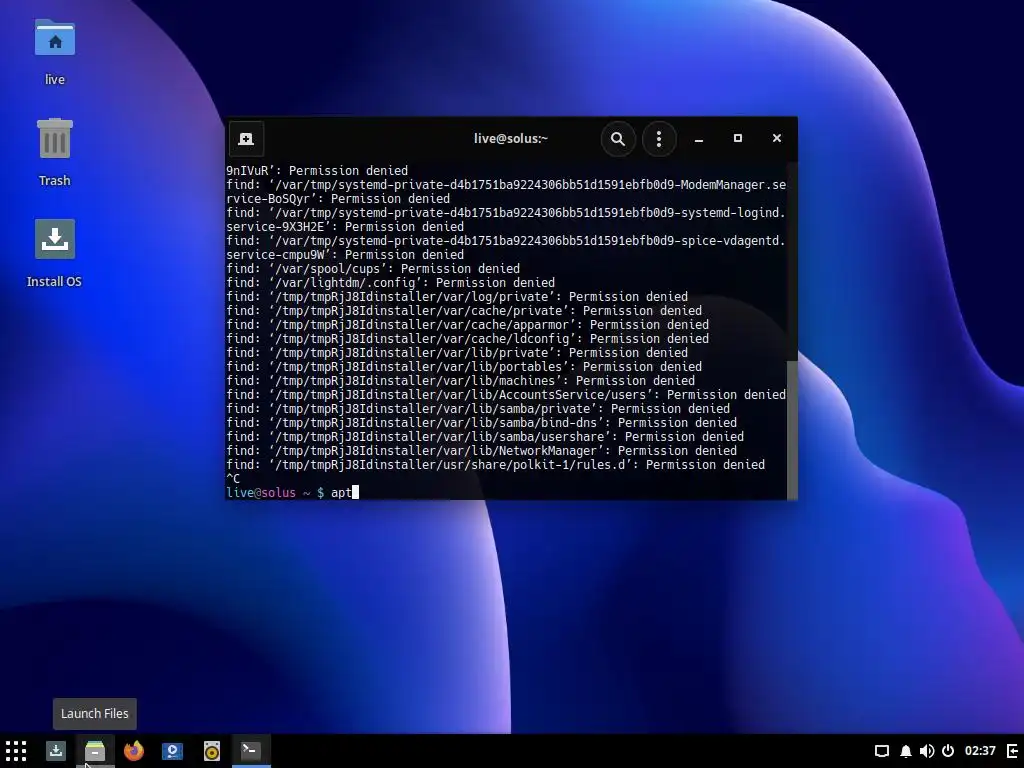
Task: Click the prompt line with apt
Action: pyautogui.click(x=293, y=492)
